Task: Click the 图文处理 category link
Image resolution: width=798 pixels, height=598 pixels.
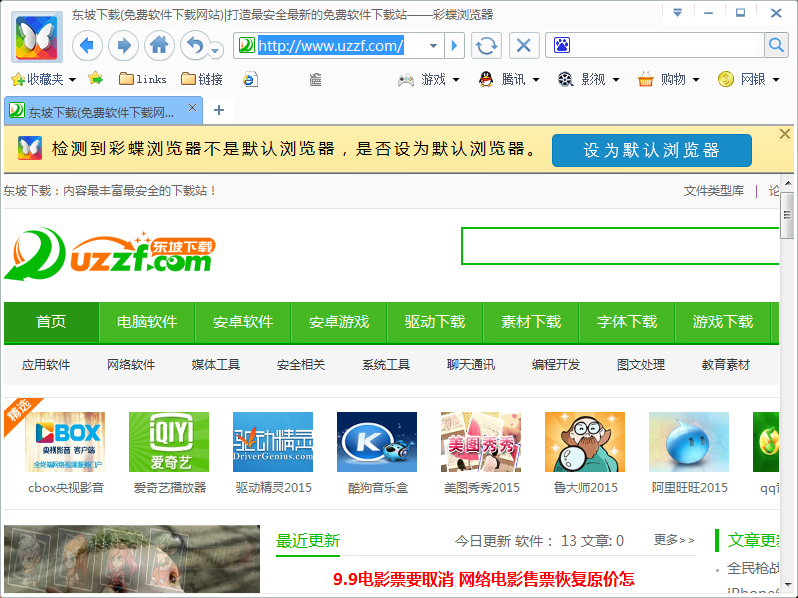Action: tap(641, 364)
